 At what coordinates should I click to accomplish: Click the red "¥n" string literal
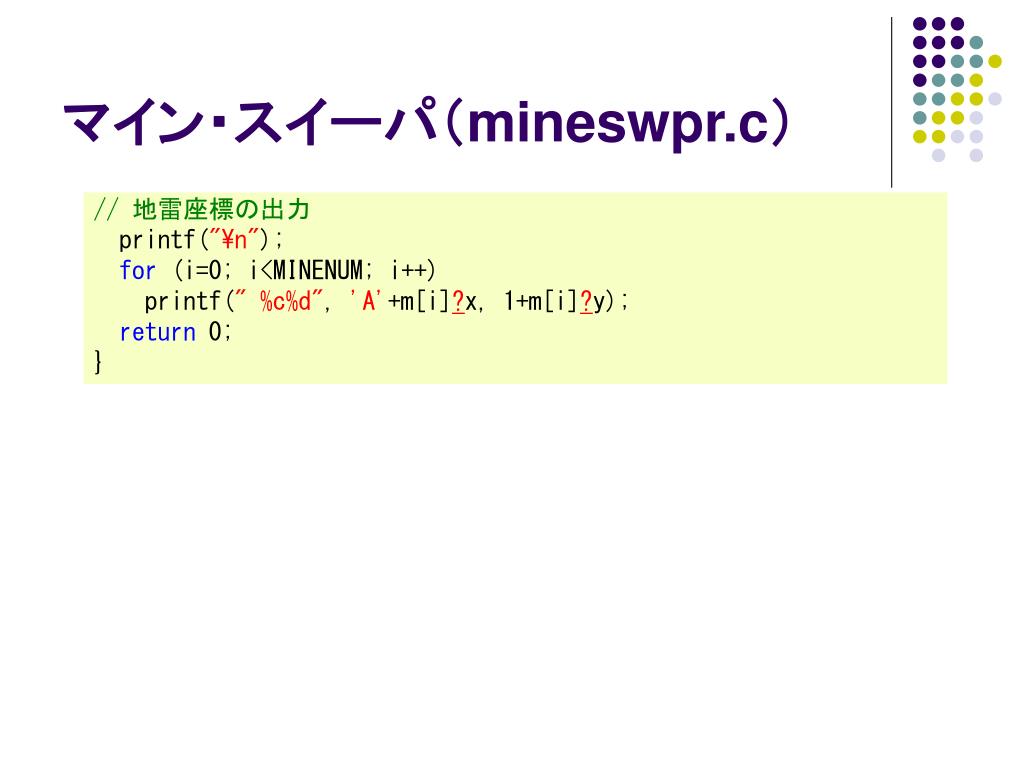click(234, 240)
